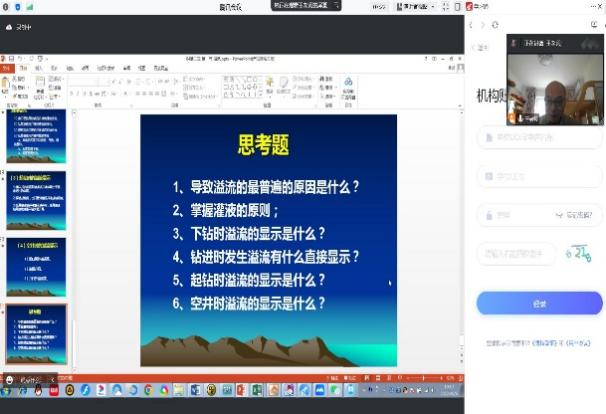Click the Save icon in PowerPoint's quick access toolbar
This screenshot has height=414, width=606.
13,59
